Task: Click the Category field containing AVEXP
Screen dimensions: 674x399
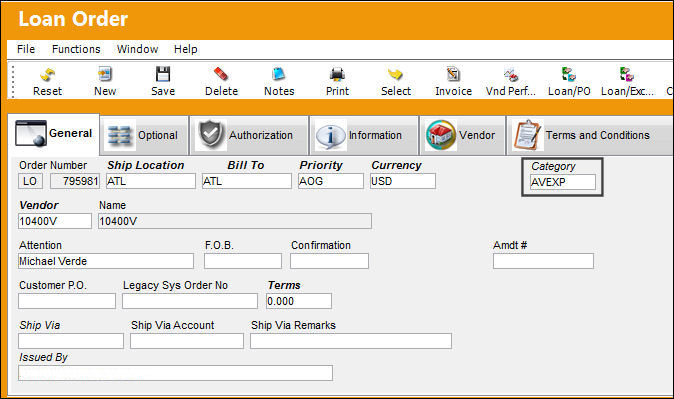Action: (563, 182)
